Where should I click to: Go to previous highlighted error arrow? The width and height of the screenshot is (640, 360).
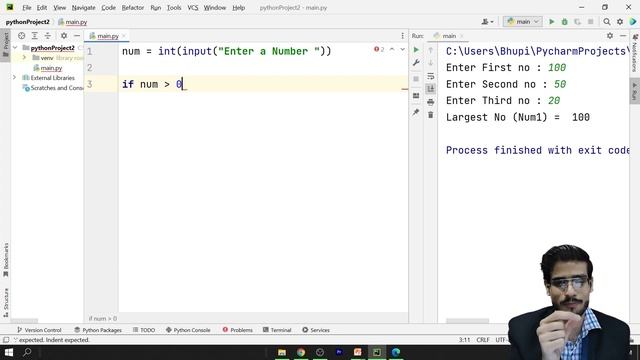pyautogui.click(x=392, y=49)
